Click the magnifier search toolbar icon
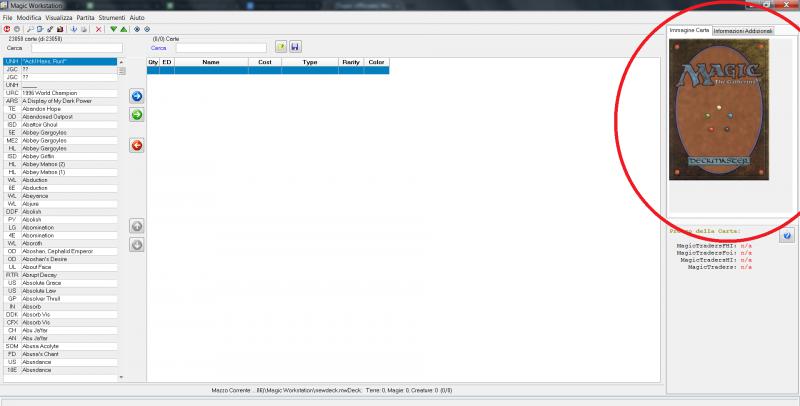Viewport: 800px width, 406px height. click(x=30, y=29)
